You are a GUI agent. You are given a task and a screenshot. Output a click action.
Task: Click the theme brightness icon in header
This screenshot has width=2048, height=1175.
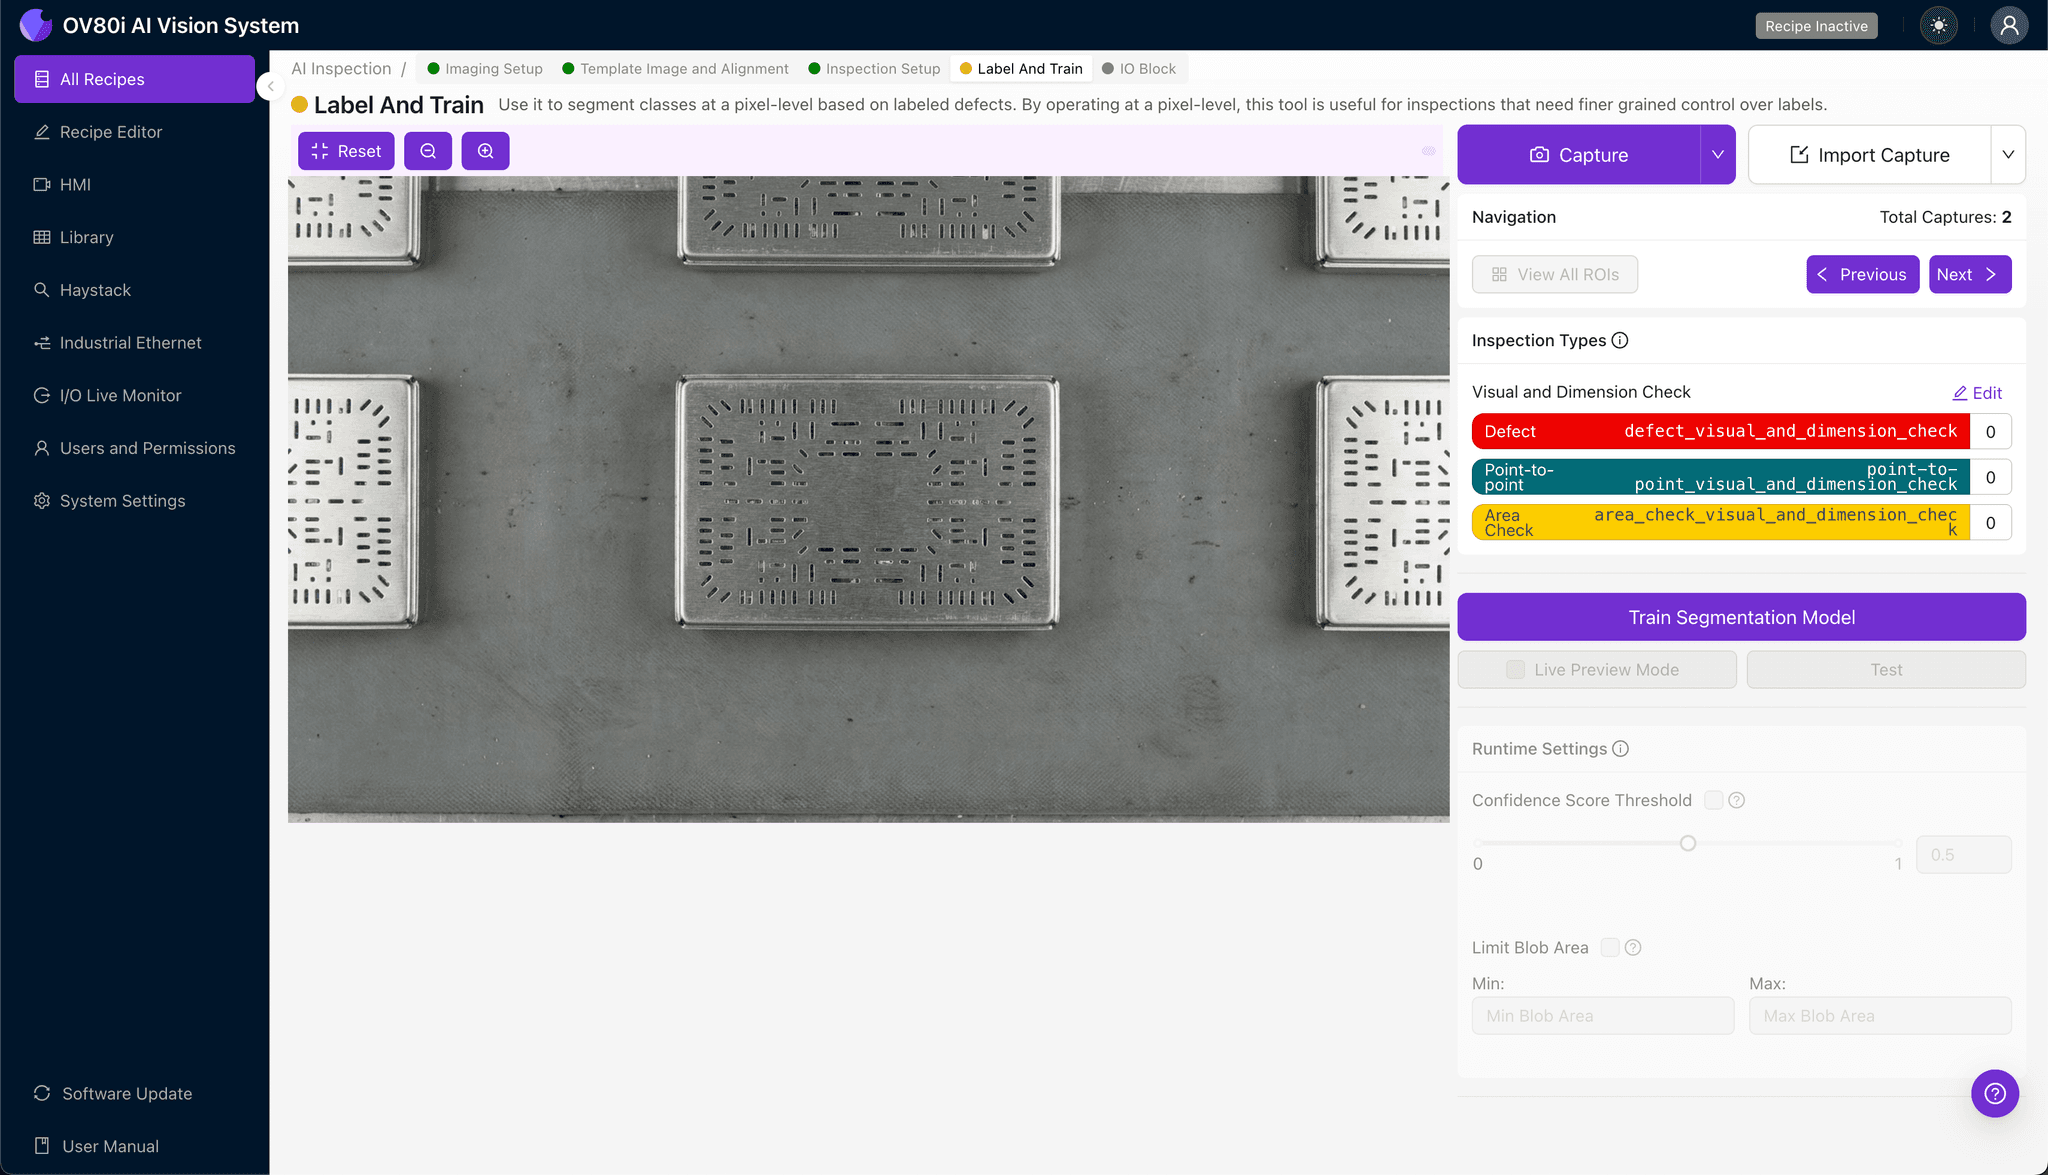(1938, 25)
